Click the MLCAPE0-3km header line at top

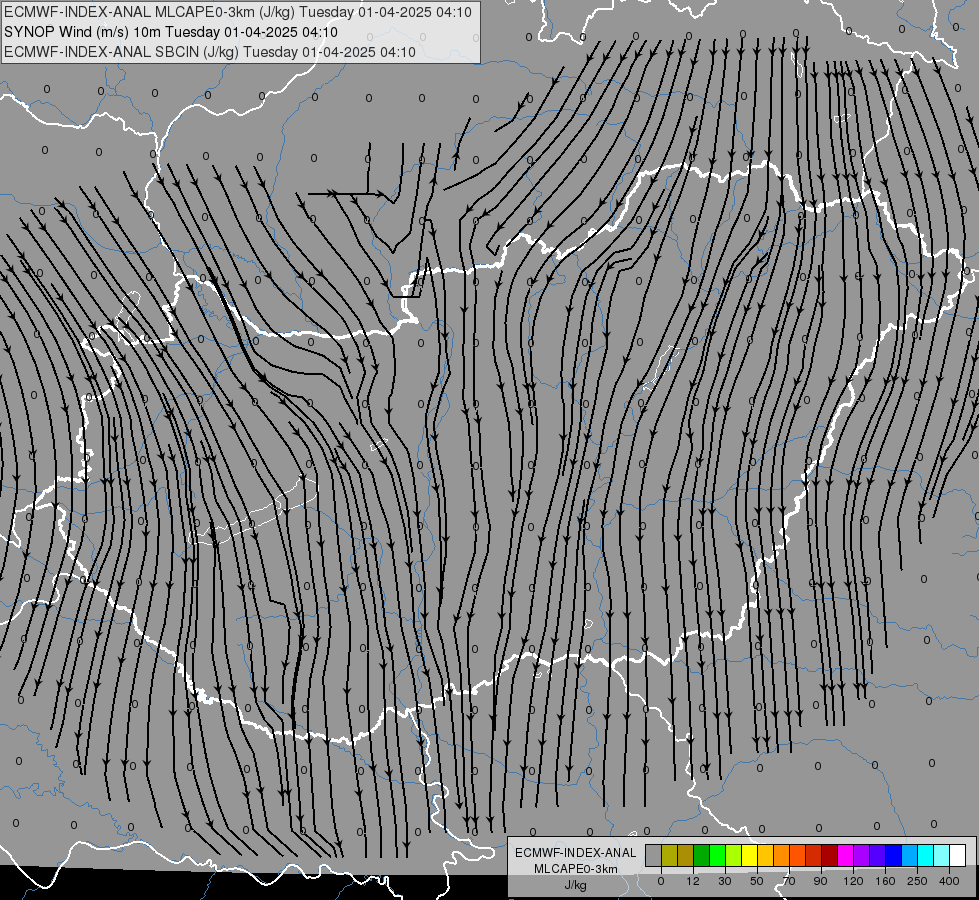point(238,12)
